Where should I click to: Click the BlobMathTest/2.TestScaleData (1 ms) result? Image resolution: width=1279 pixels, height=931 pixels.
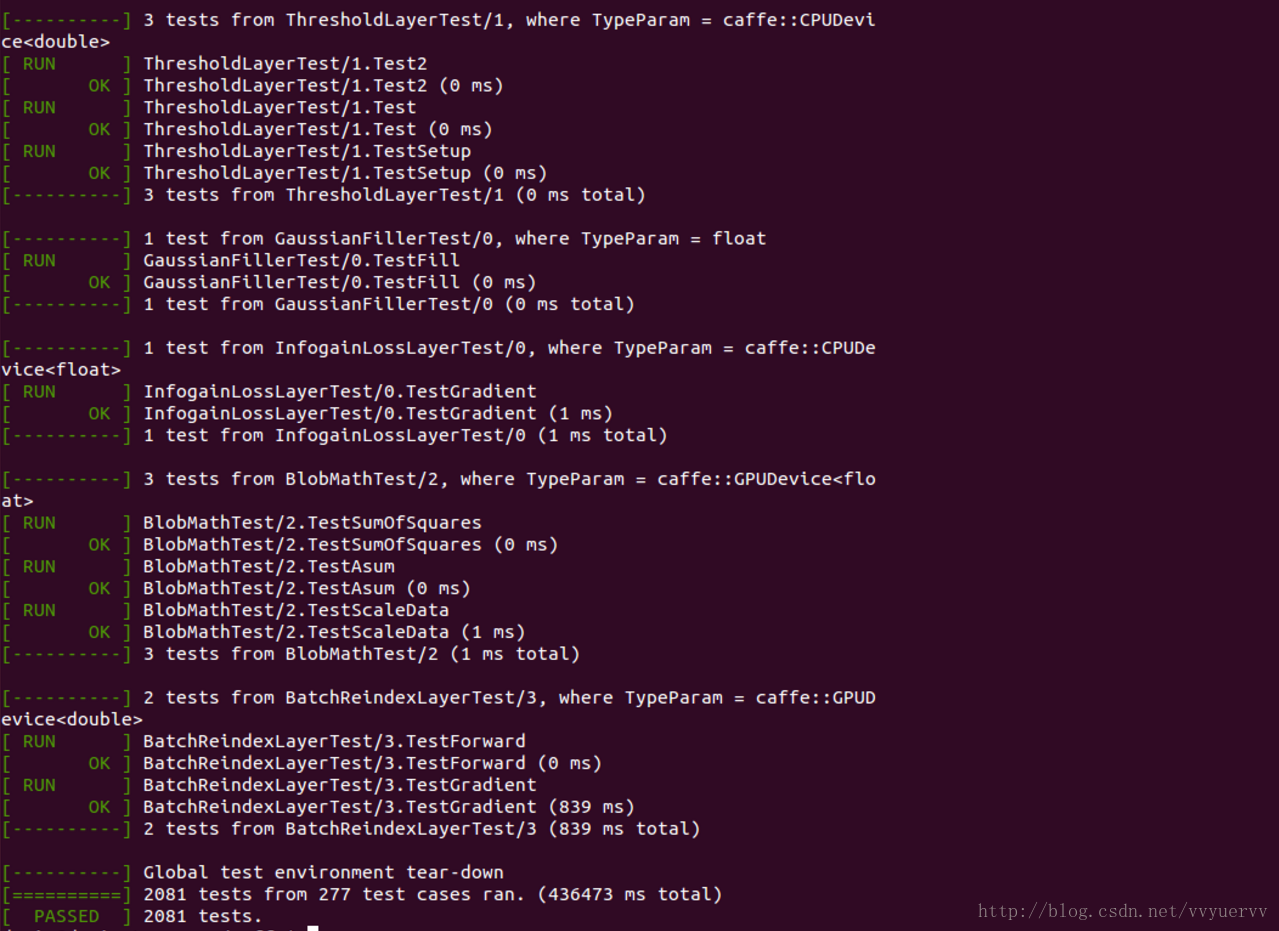tap(334, 632)
